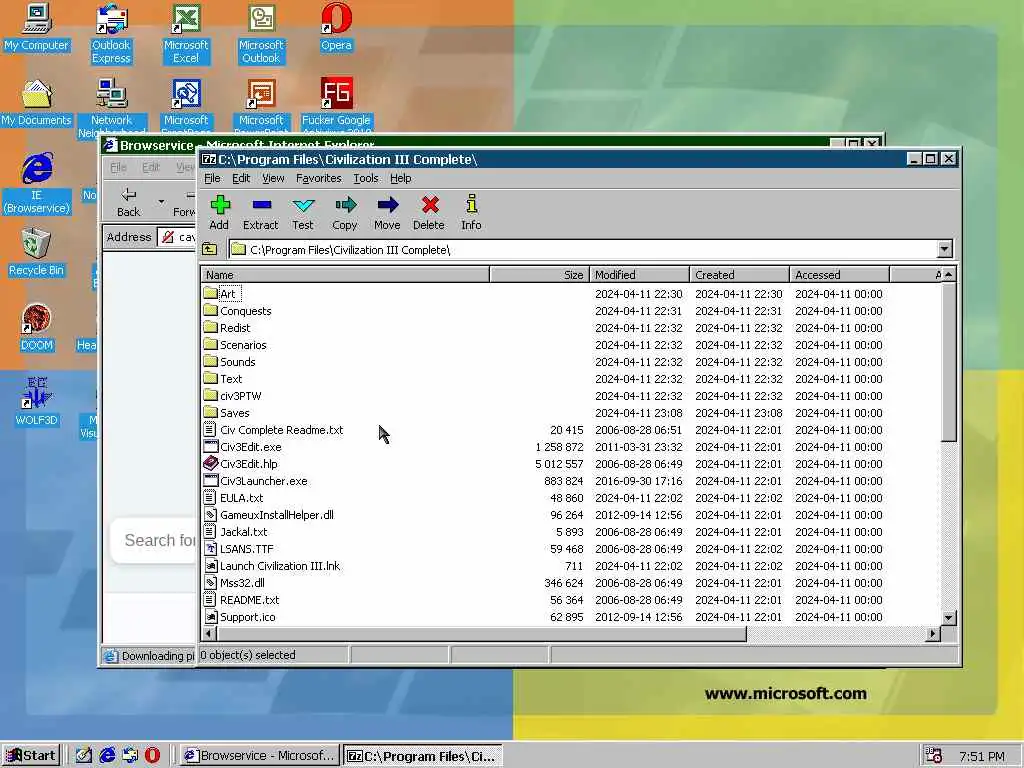Select the README.txt file
The width and height of the screenshot is (1024, 768).
249,600
